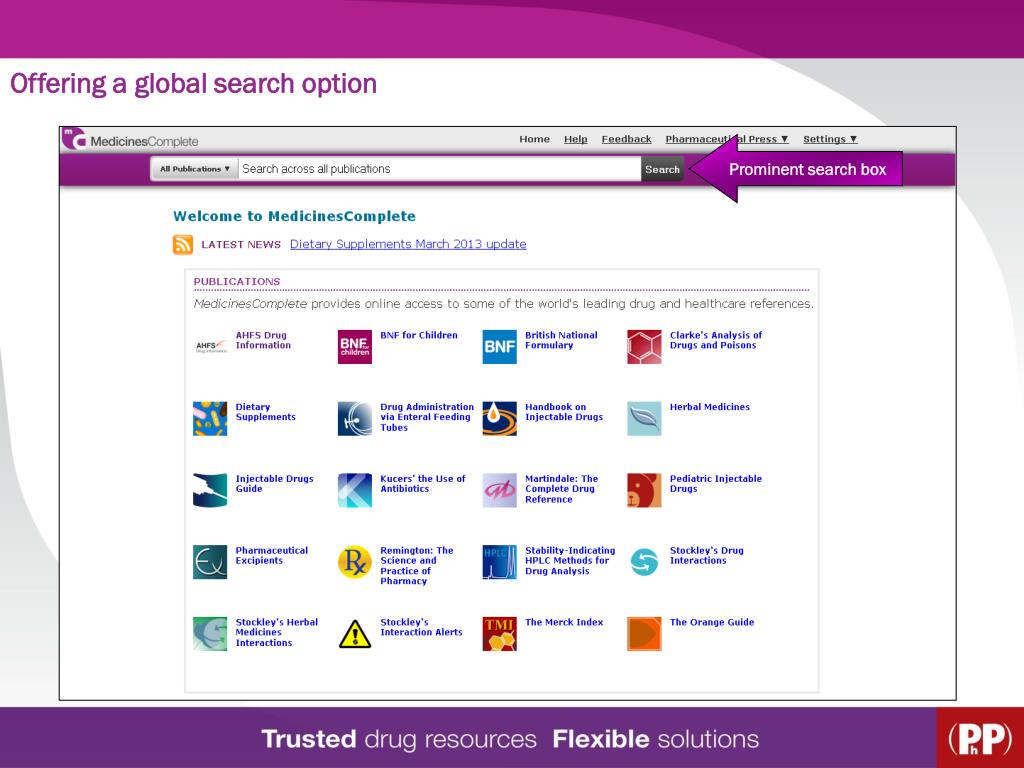This screenshot has height=768, width=1024.
Task: Open the Help page
Action: click(575, 139)
